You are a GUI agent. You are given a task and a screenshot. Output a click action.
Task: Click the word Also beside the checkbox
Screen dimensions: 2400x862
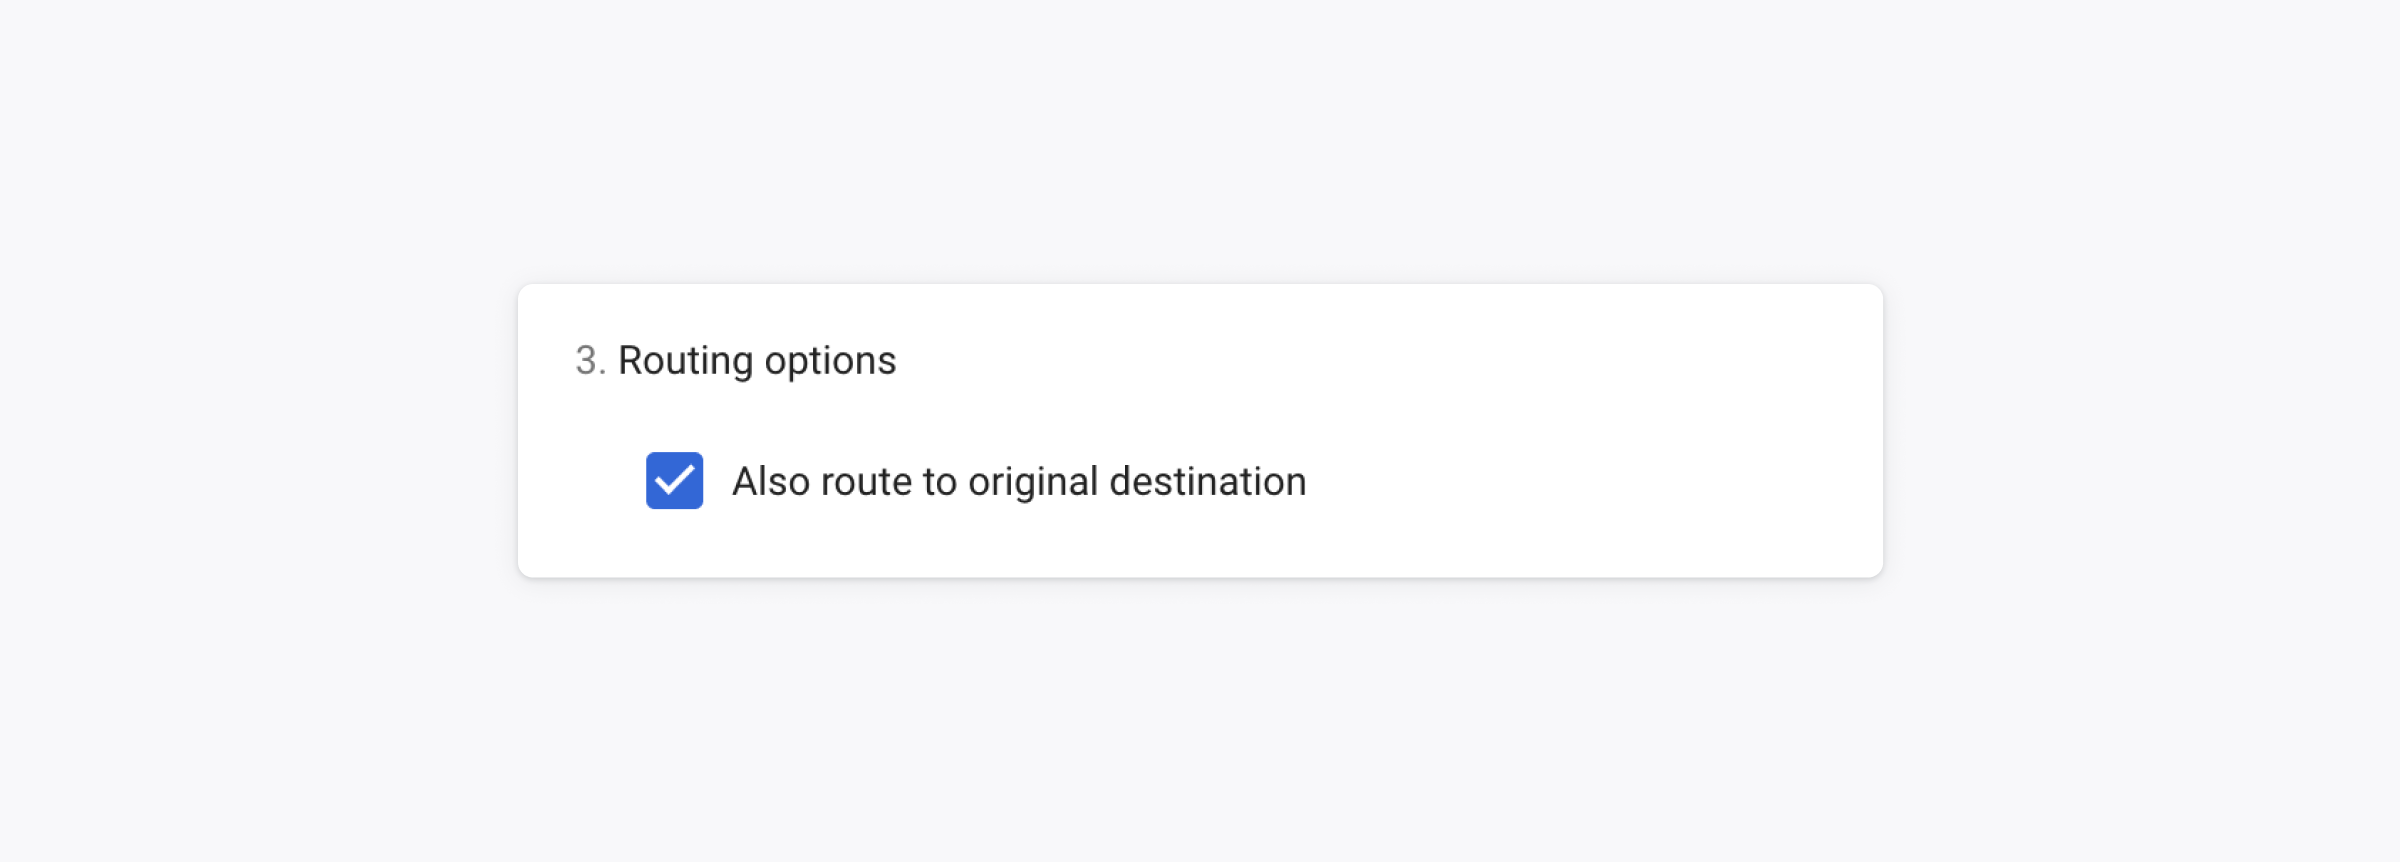click(771, 482)
